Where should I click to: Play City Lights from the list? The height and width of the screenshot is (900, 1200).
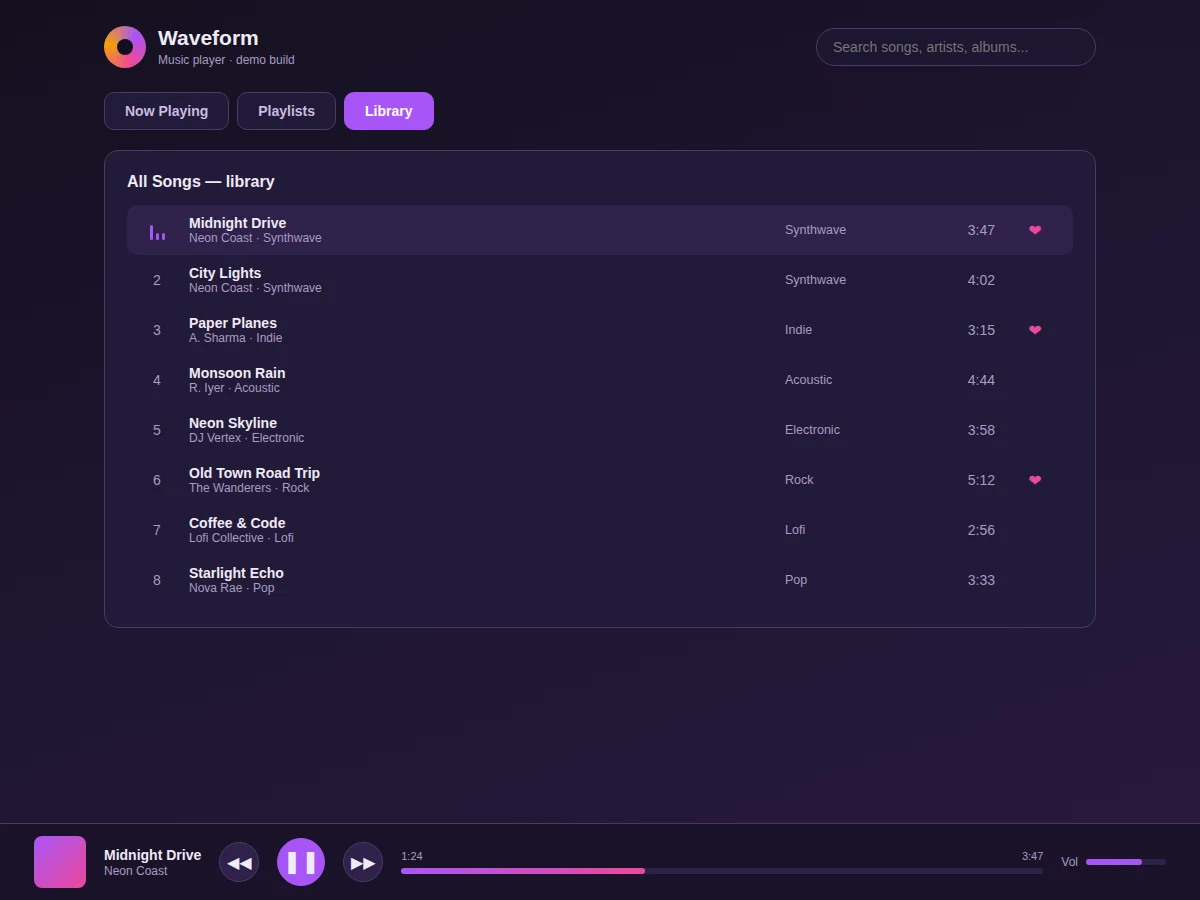(x=600, y=280)
